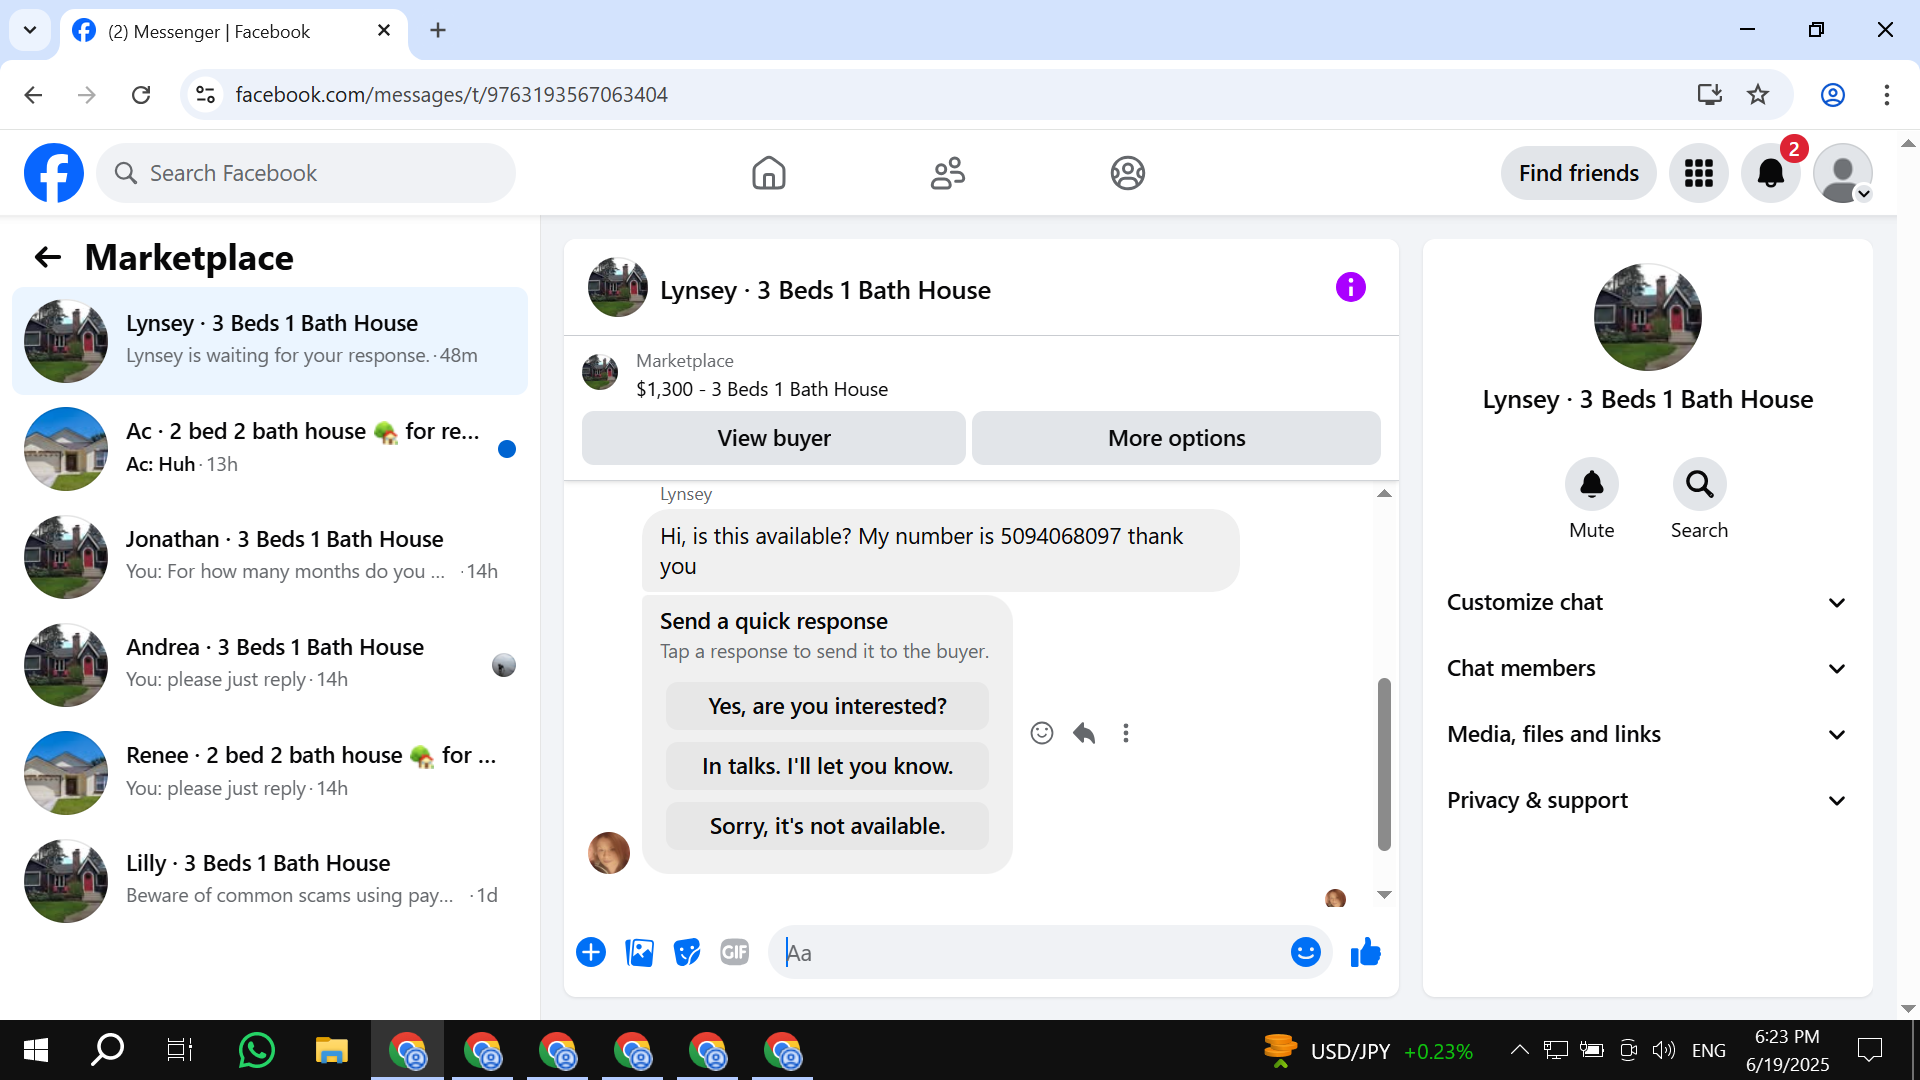Click Lynsey's avatar beside the quick response
Screen dimensions: 1920x1080
point(608,853)
